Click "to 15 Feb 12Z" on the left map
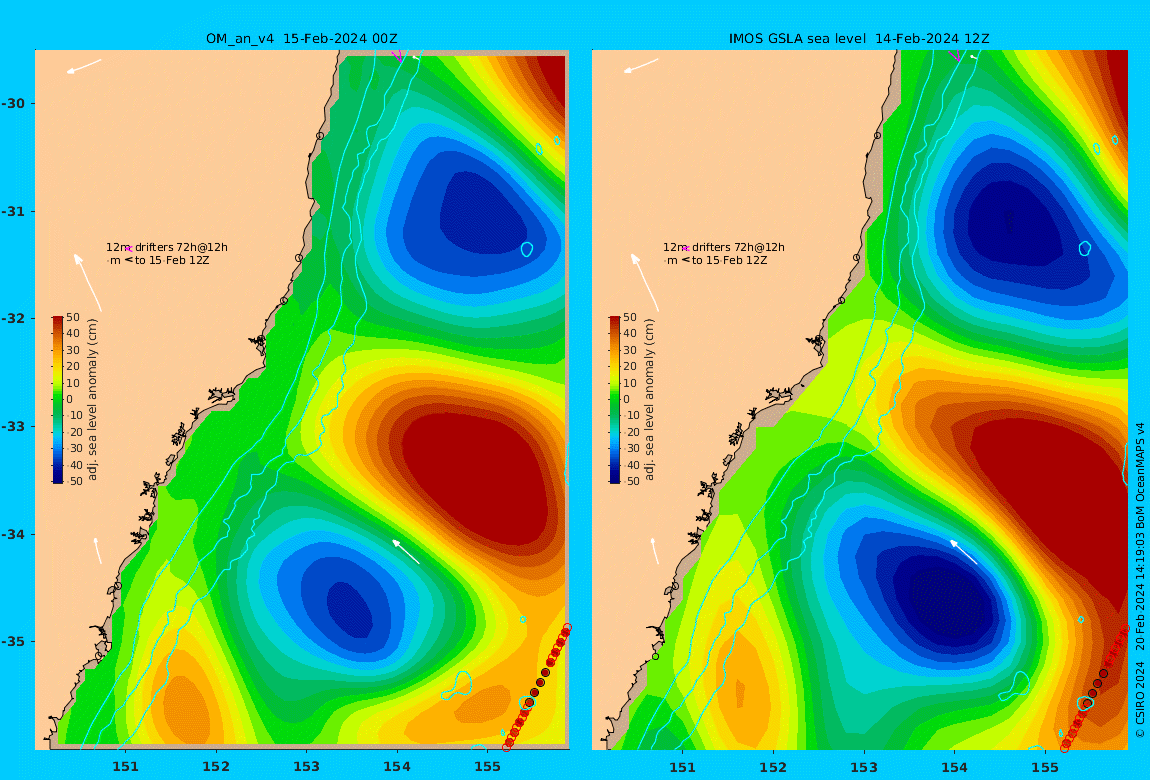 point(172,260)
